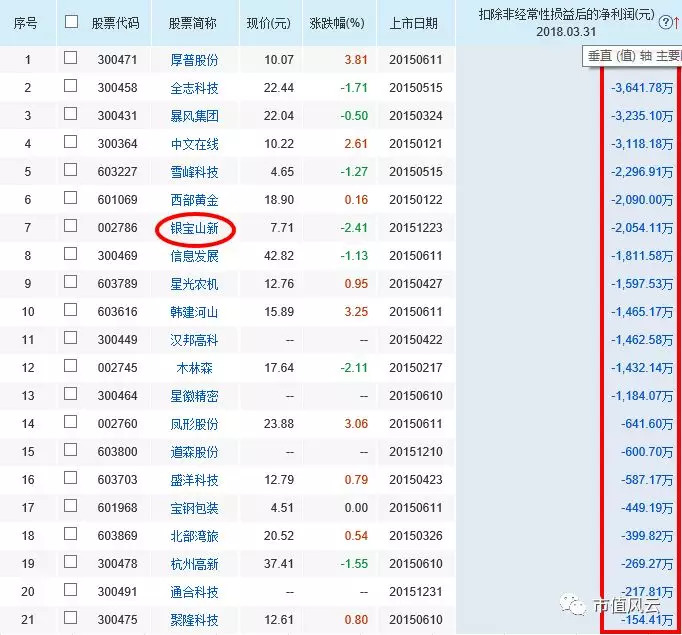Viewport: 682px width, 635px height.
Task: Click the -3,235.10万 net profit value
Action: tap(642, 116)
